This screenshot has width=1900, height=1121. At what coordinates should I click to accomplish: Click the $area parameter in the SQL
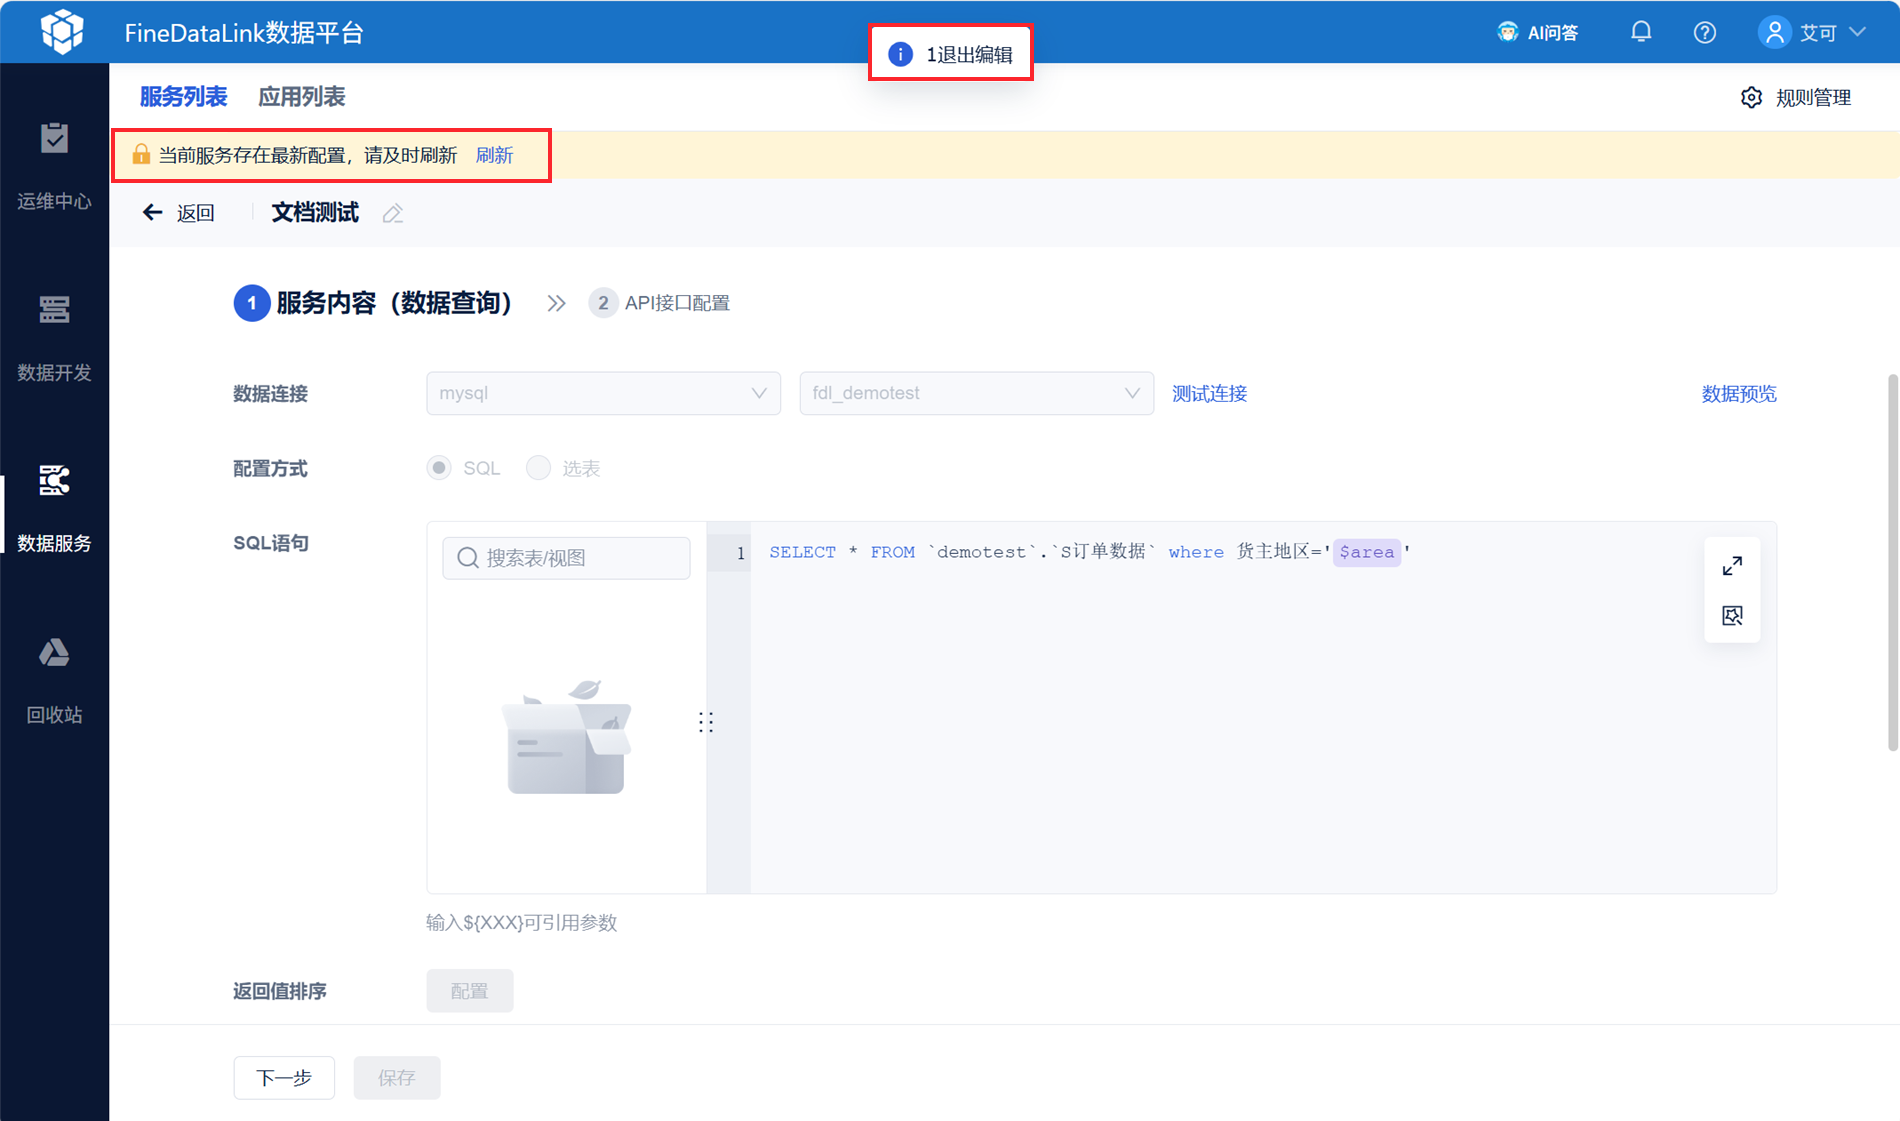coord(1366,552)
